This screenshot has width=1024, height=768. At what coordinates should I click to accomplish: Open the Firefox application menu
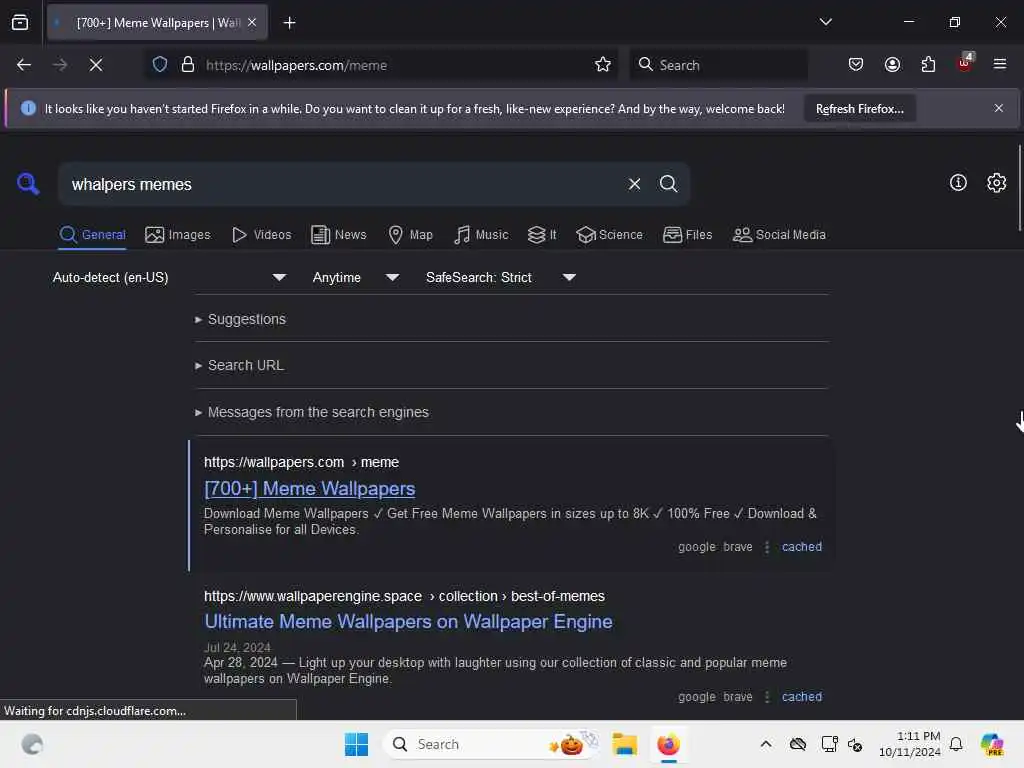pyautogui.click(x=1000, y=64)
